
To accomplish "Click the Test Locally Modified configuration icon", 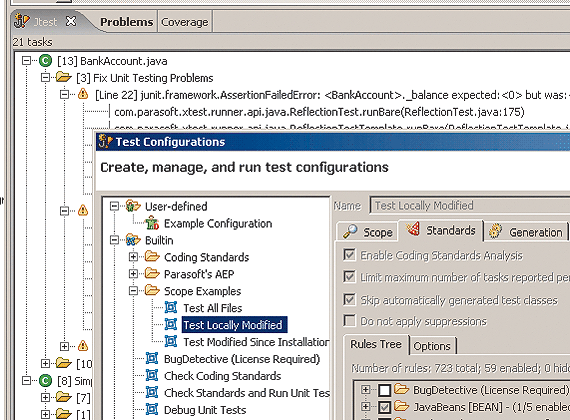I will (171, 324).
